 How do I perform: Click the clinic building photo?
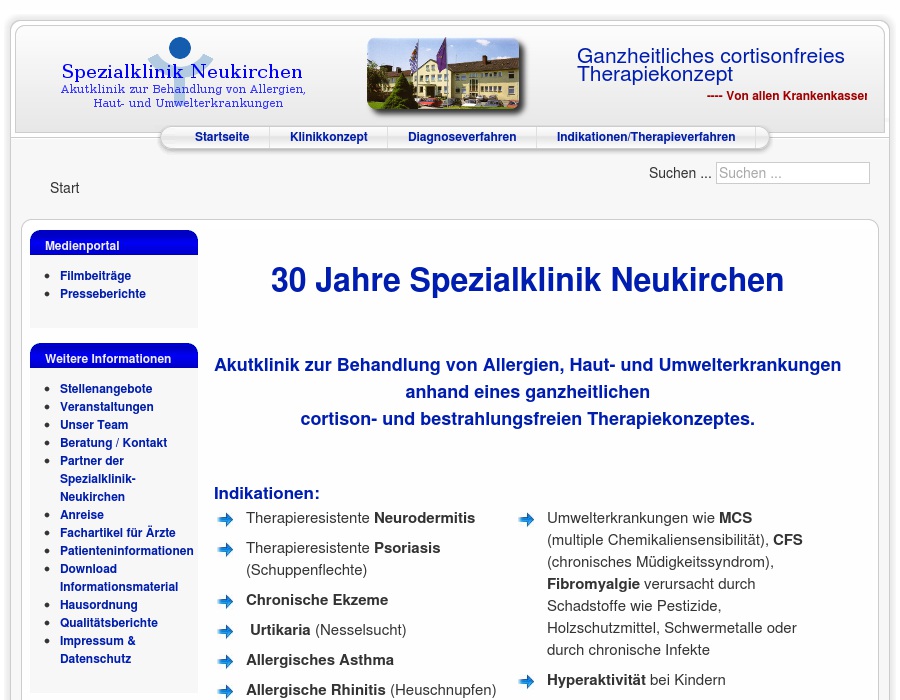pos(444,74)
